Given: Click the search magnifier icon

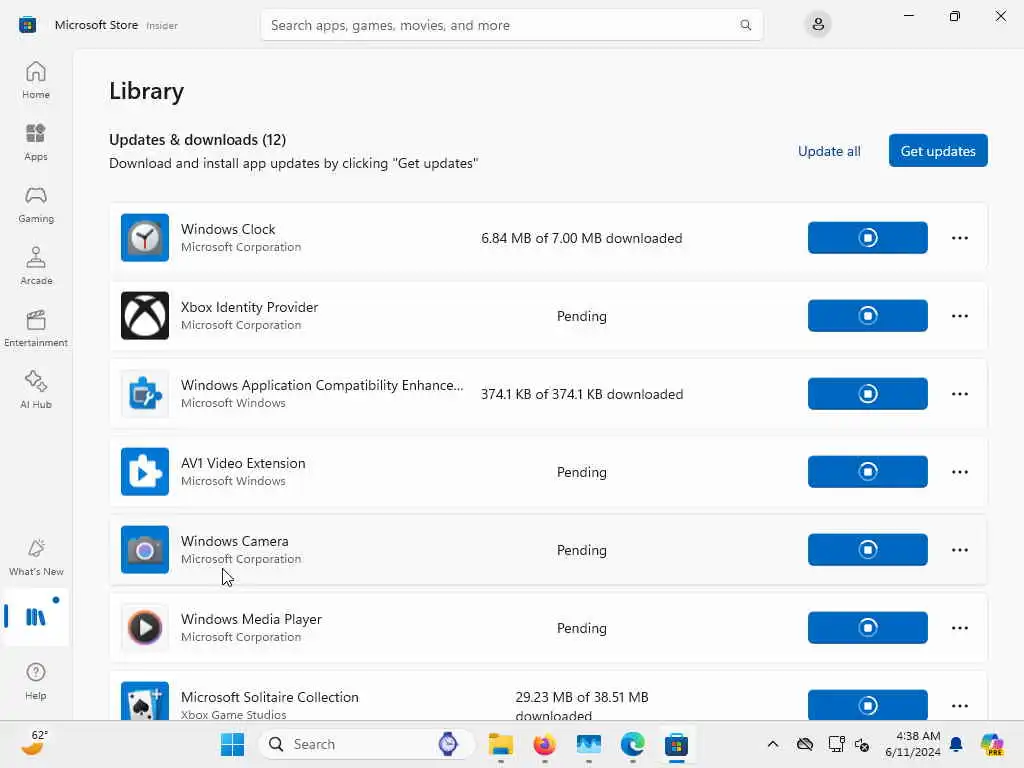Looking at the screenshot, I should click(745, 25).
